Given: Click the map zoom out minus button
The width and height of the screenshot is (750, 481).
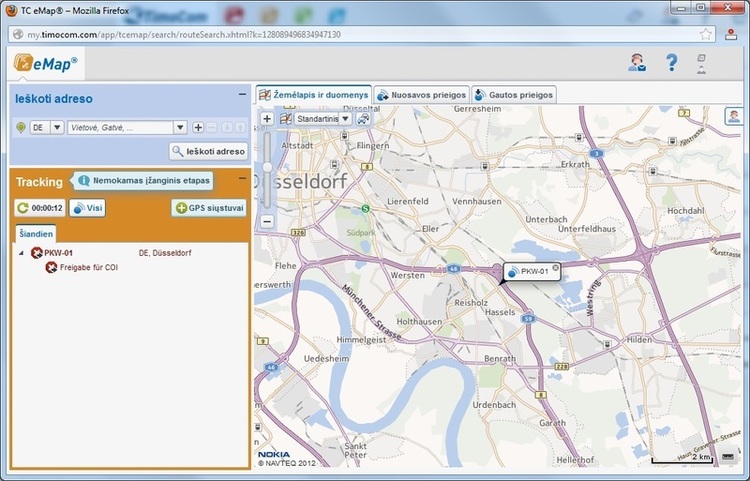Looking at the screenshot, I should pos(267,221).
